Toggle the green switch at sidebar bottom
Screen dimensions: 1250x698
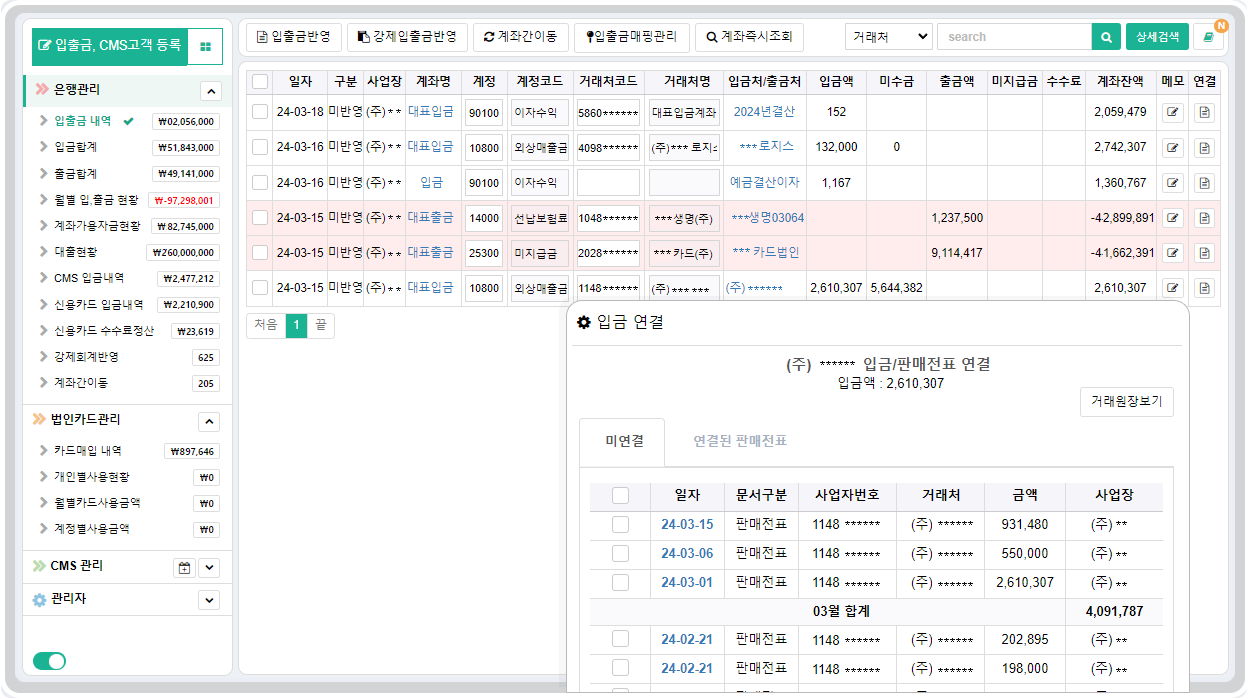pos(49,661)
